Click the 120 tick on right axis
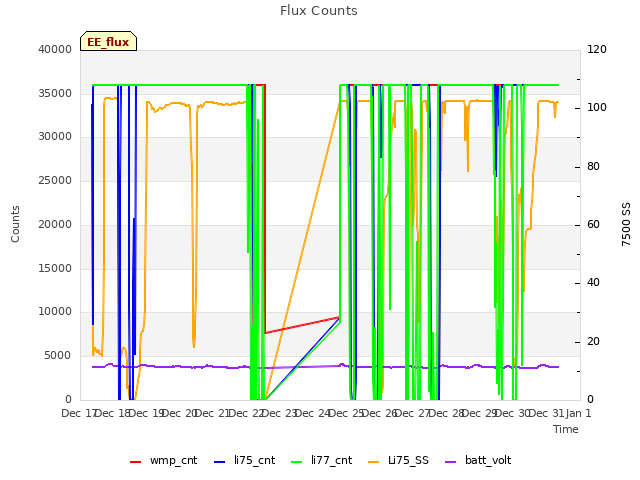This screenshot has height=480, width=640. pos(597,49)
